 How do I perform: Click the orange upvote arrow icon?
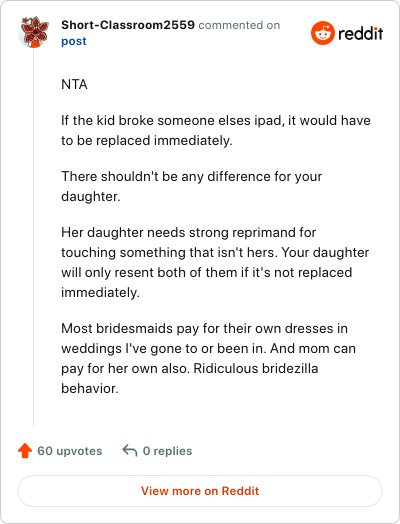(25, 451)
